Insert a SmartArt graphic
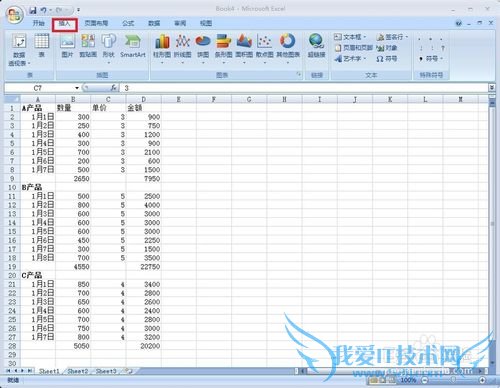Viewport: 500px width, 388px height. click(x=133, y=46)
